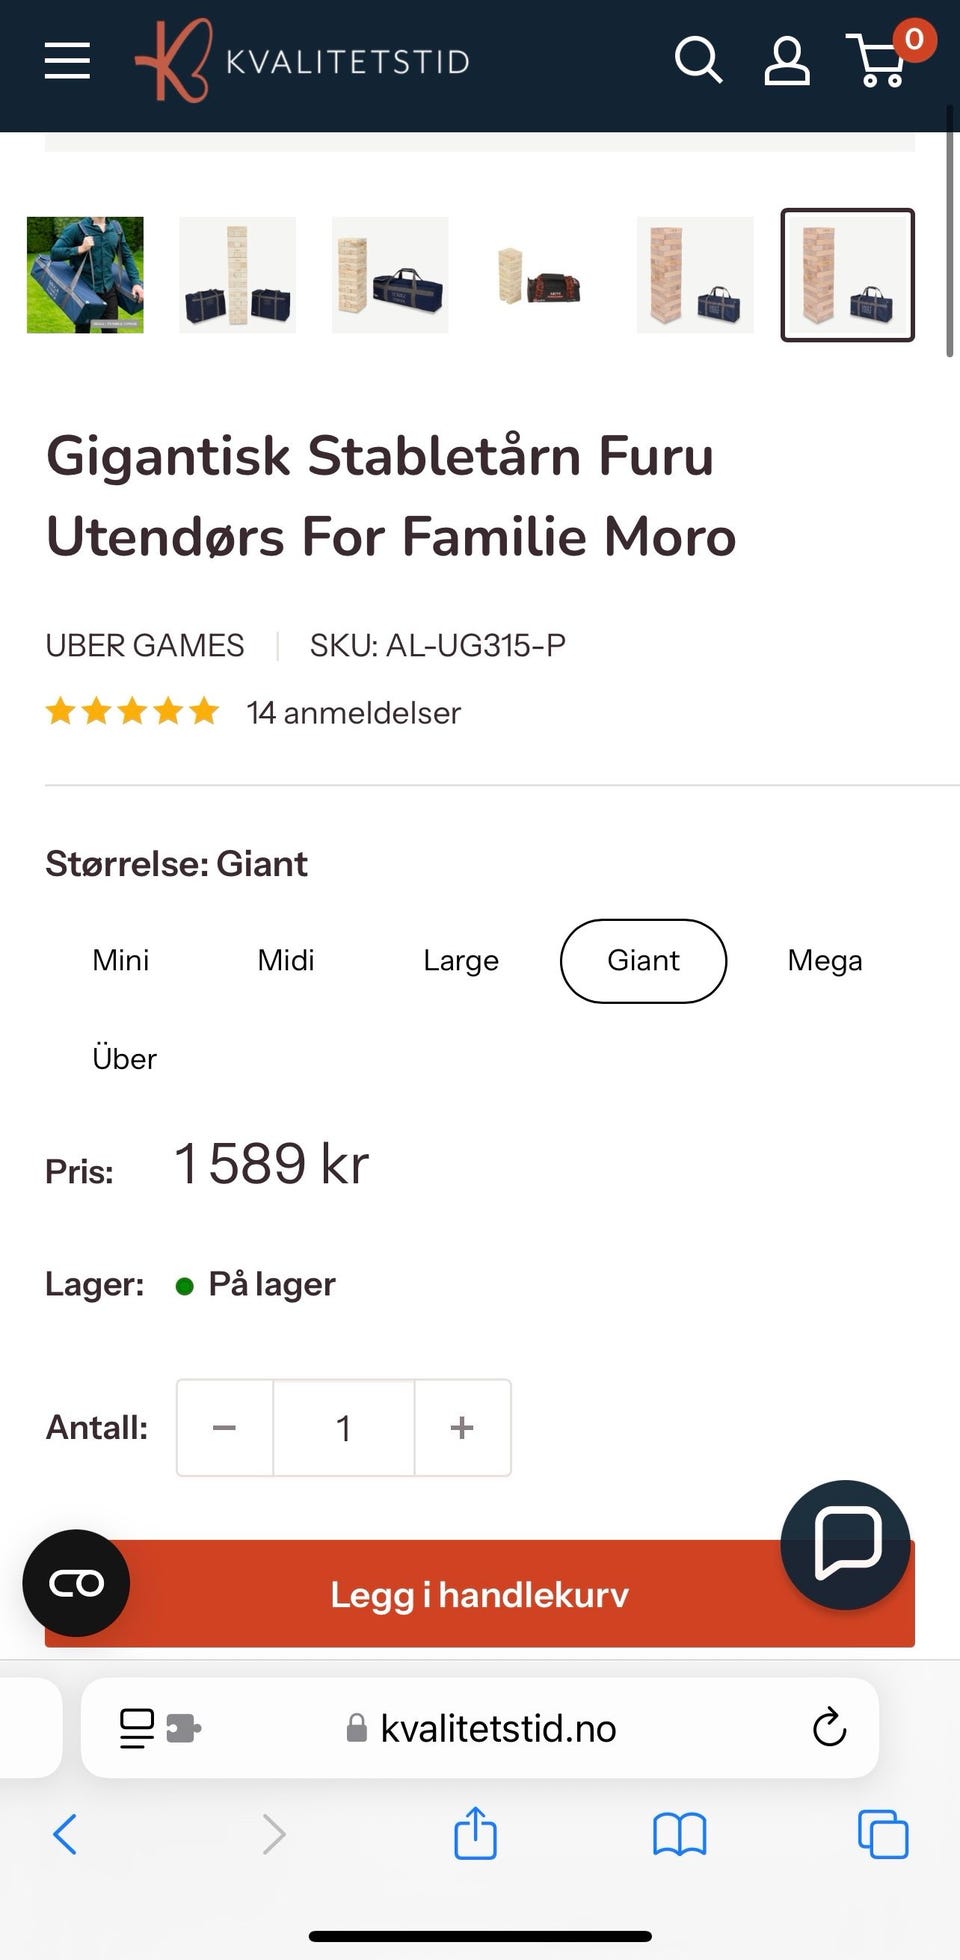The width and height of the screenshot is (960, 1960).
Task: Pick the Über size option
Action: click(124, 1058)
